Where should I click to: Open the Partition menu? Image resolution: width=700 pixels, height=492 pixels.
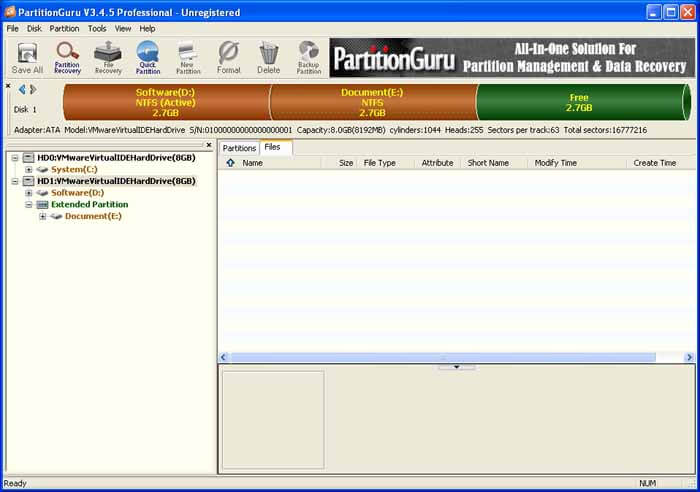(64, 29)
